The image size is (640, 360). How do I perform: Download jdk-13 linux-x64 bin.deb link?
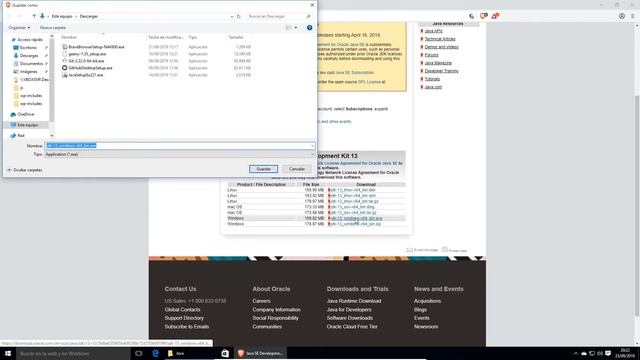pos(353,190)
